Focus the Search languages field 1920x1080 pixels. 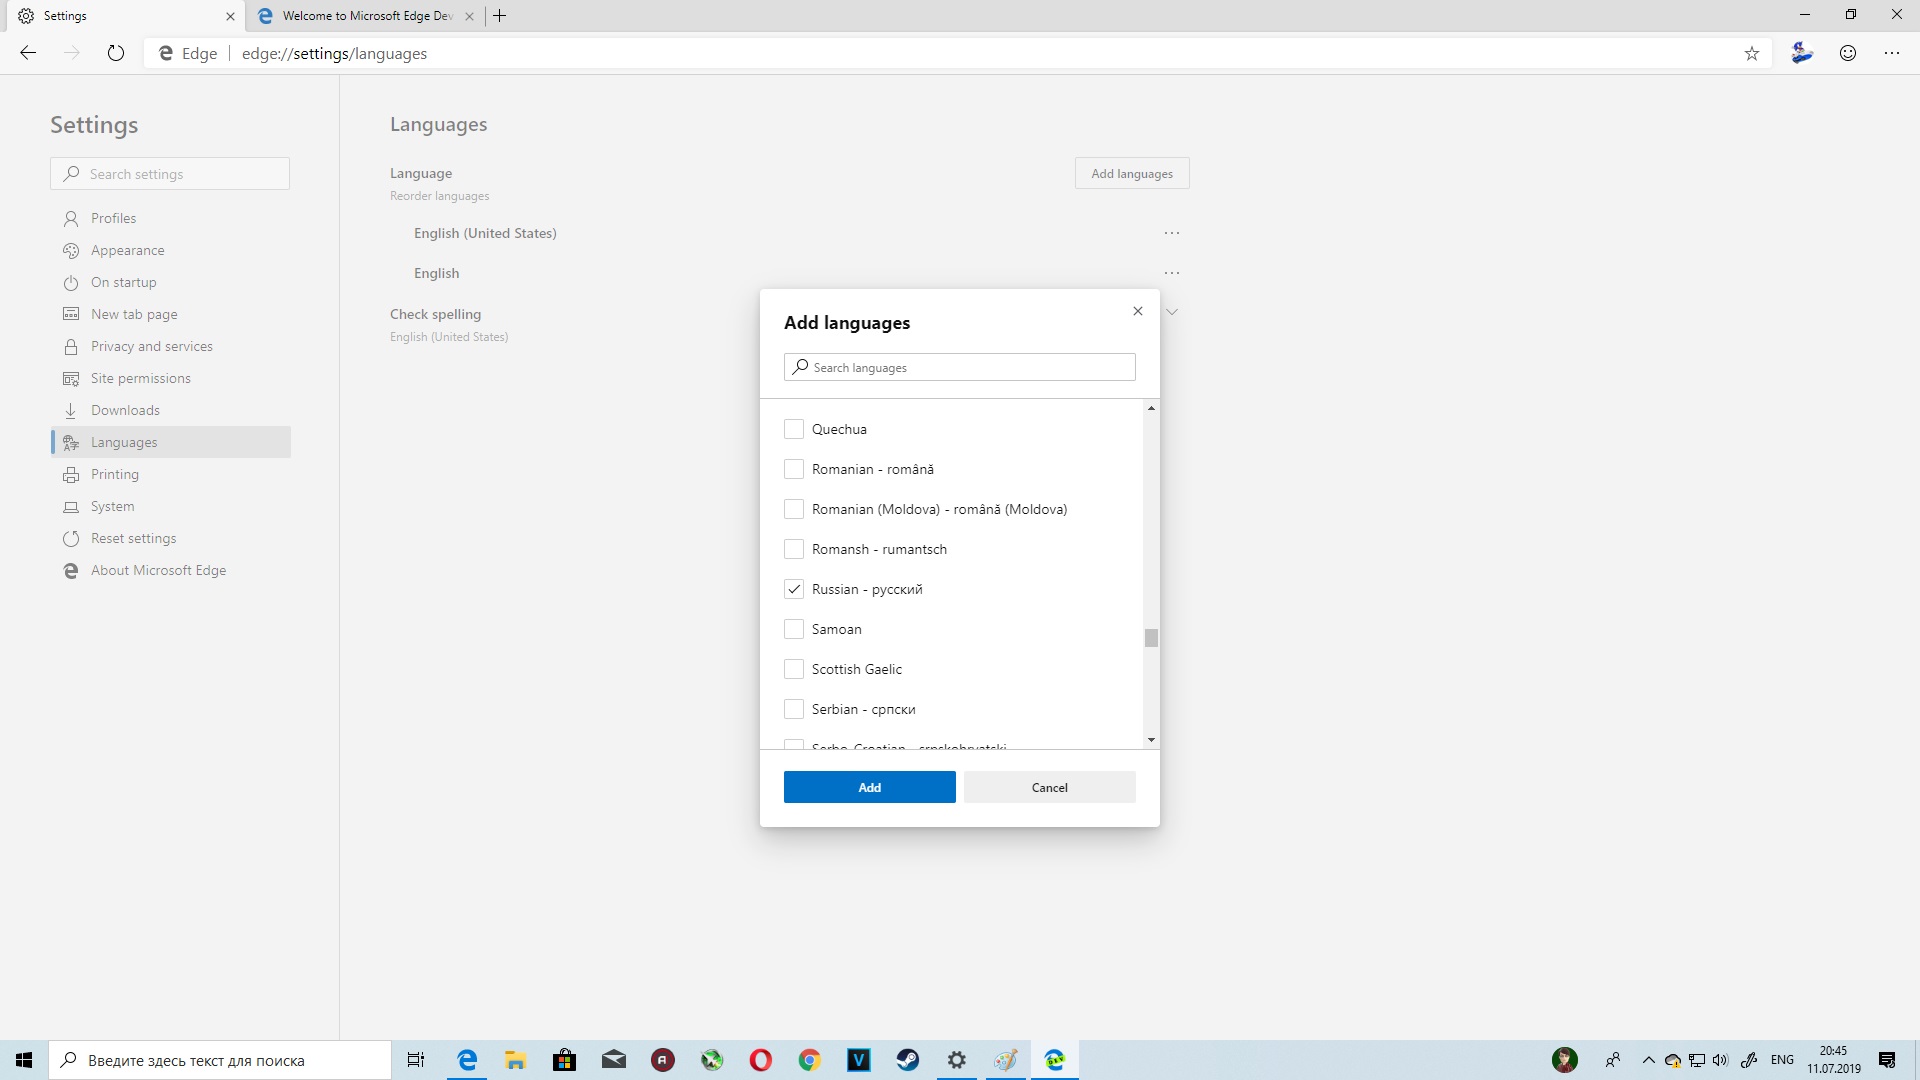click(960, 367)
